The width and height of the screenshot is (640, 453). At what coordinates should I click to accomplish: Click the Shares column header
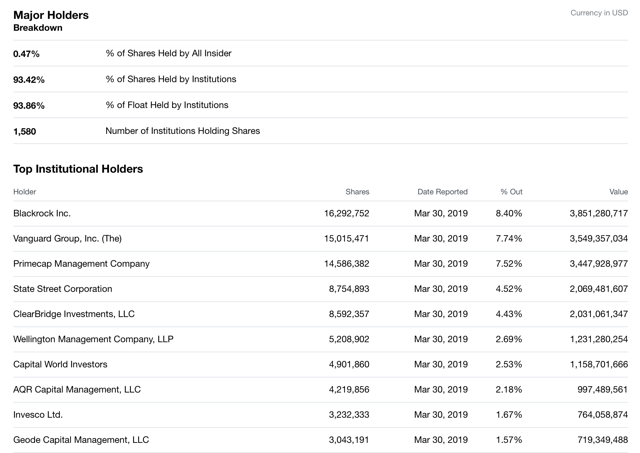(357, 192)
